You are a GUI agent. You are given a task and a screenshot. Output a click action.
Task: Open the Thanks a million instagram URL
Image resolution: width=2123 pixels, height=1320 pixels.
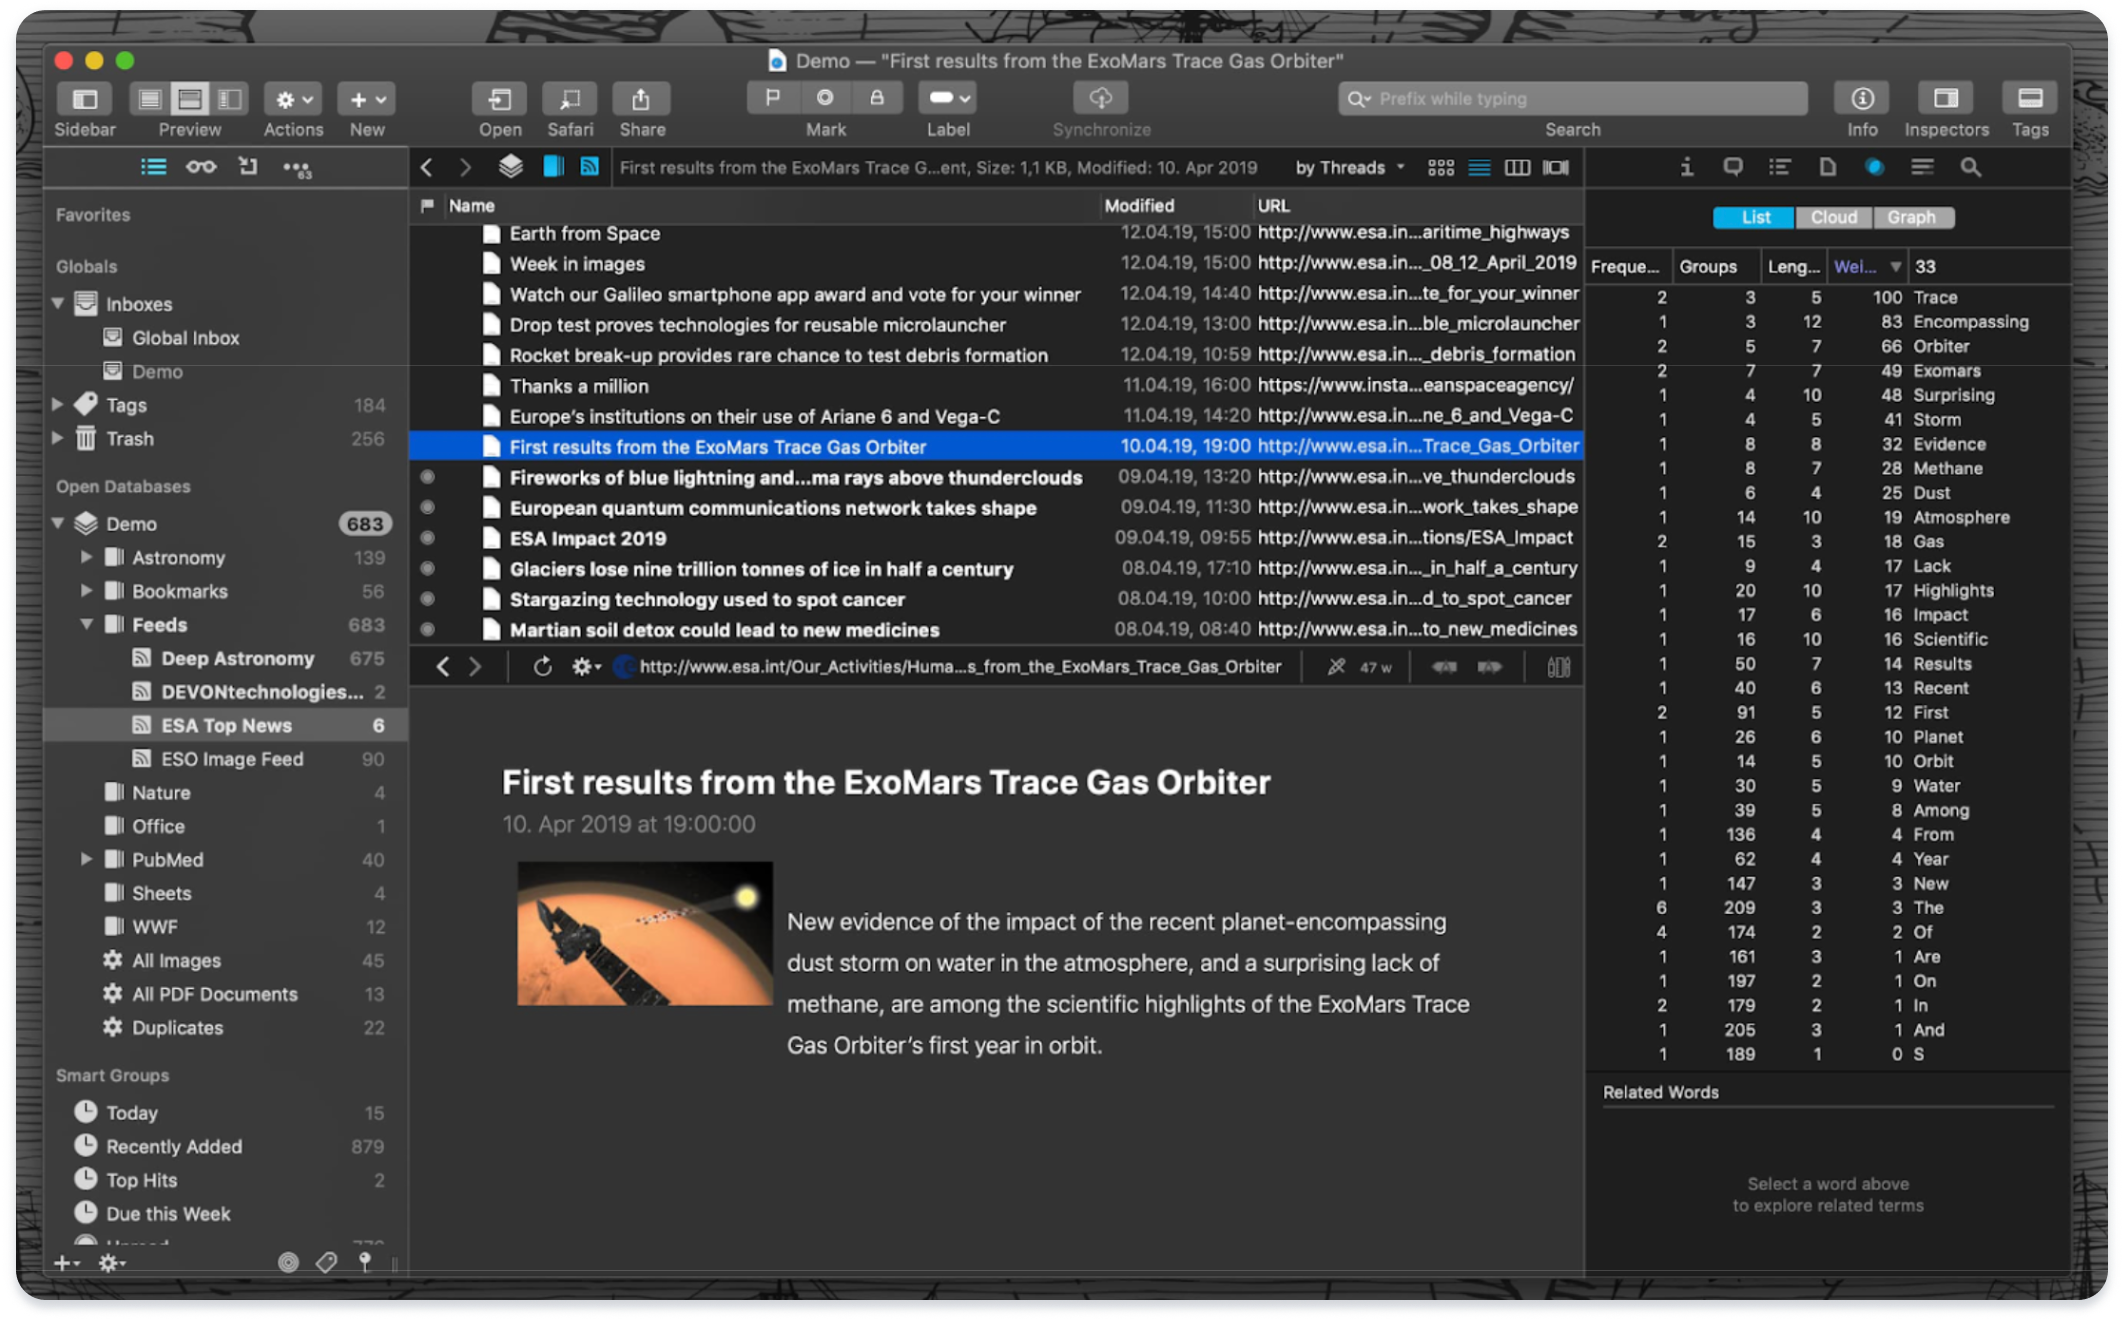click(1415, 385)
